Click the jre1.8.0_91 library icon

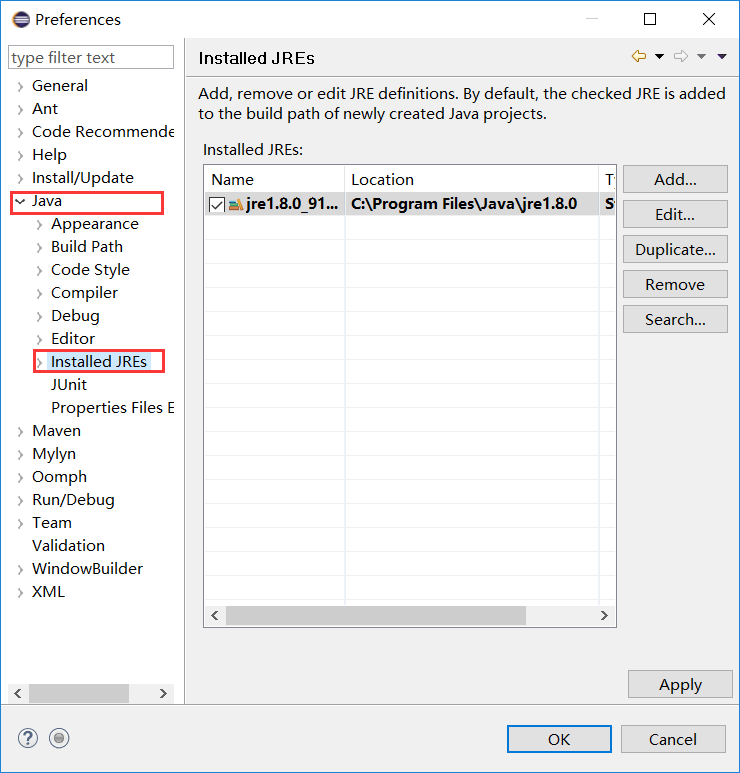pos(236,204)
